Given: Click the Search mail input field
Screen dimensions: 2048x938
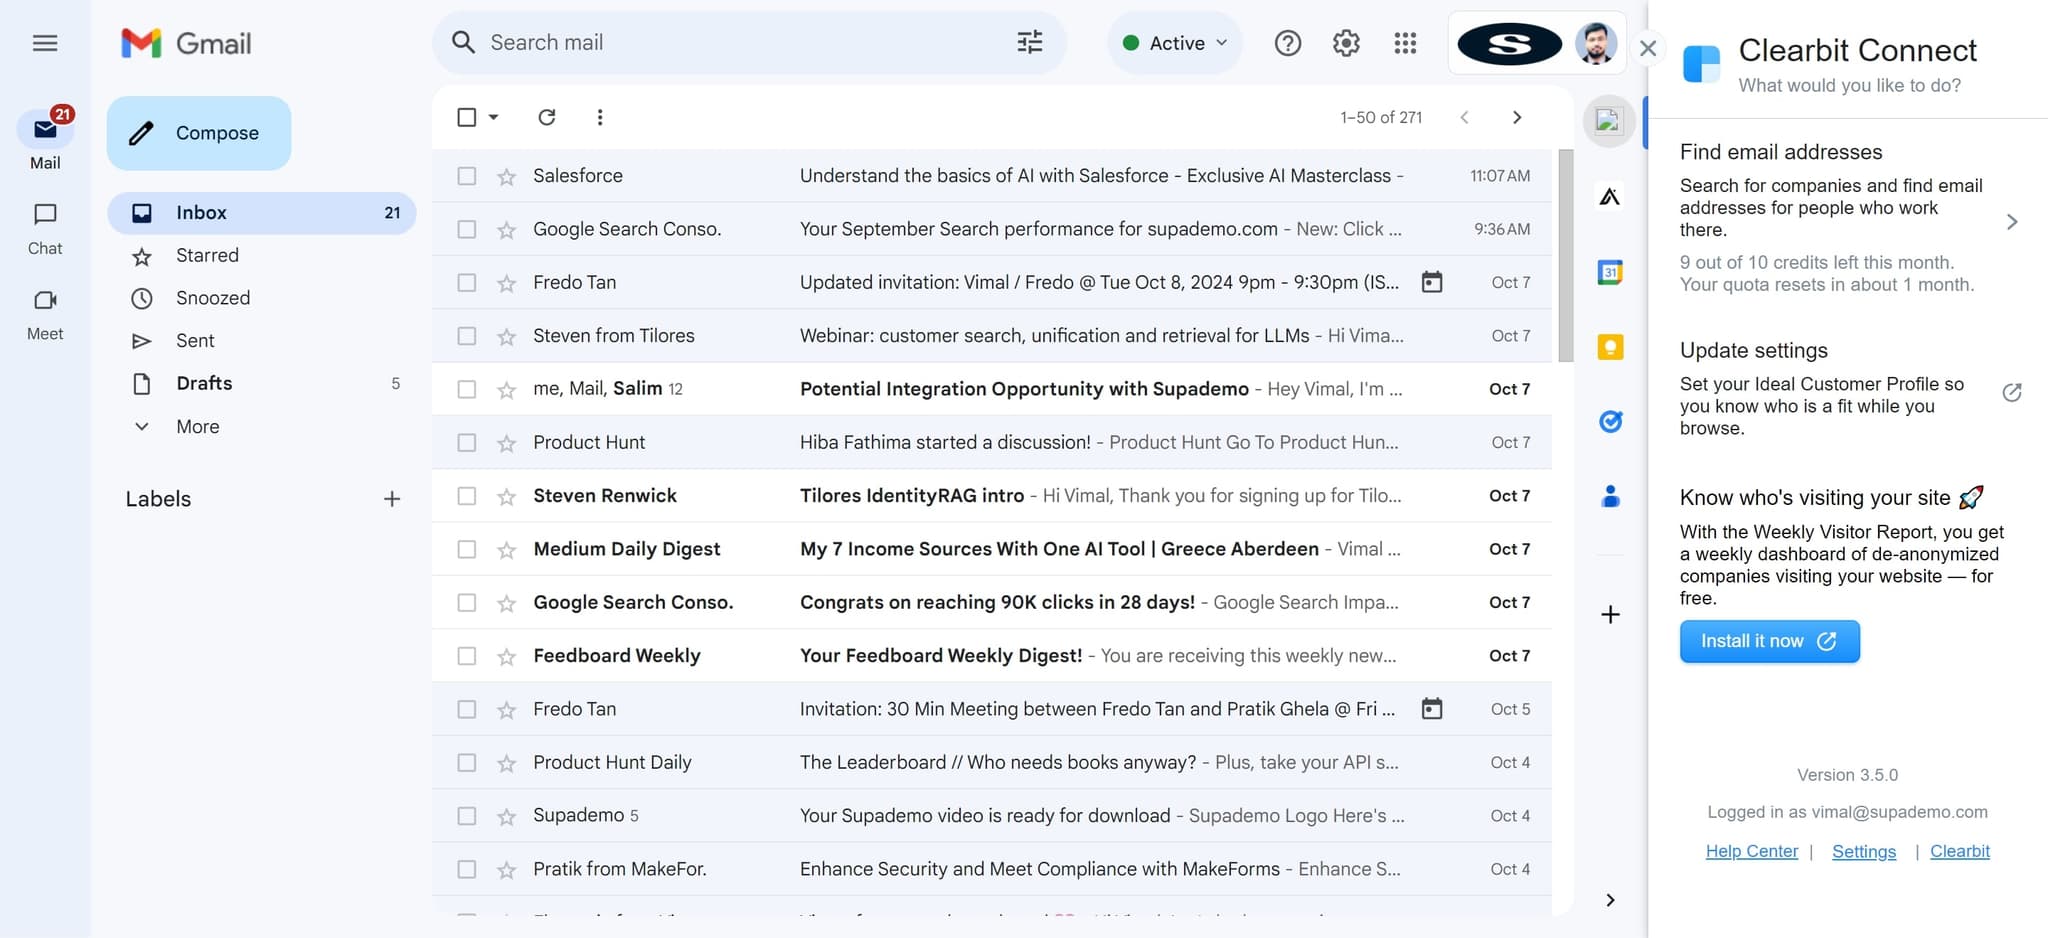Looking at the screenshot, I should click(x=700, y=42).
